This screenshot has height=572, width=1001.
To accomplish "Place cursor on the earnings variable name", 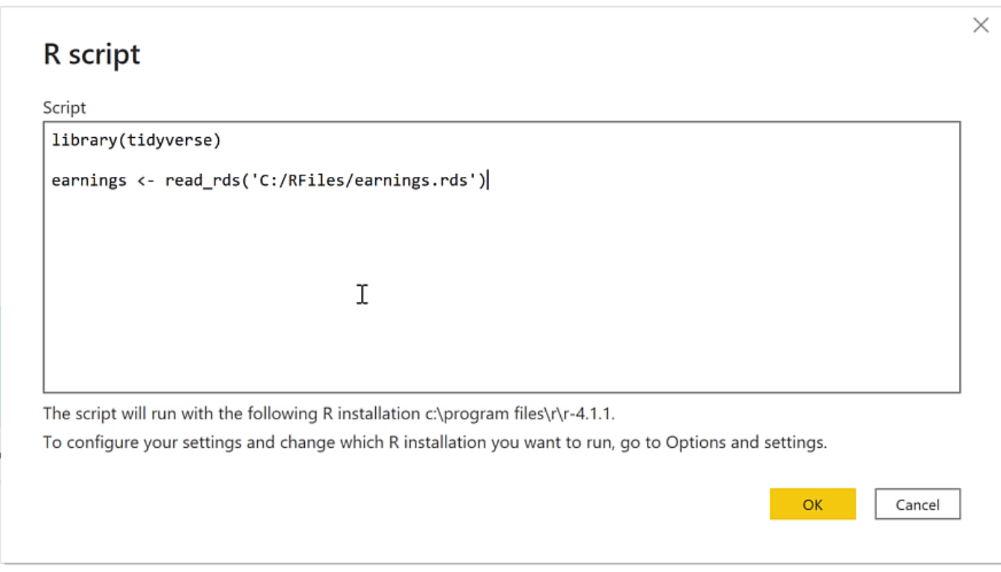I will 89,181.
